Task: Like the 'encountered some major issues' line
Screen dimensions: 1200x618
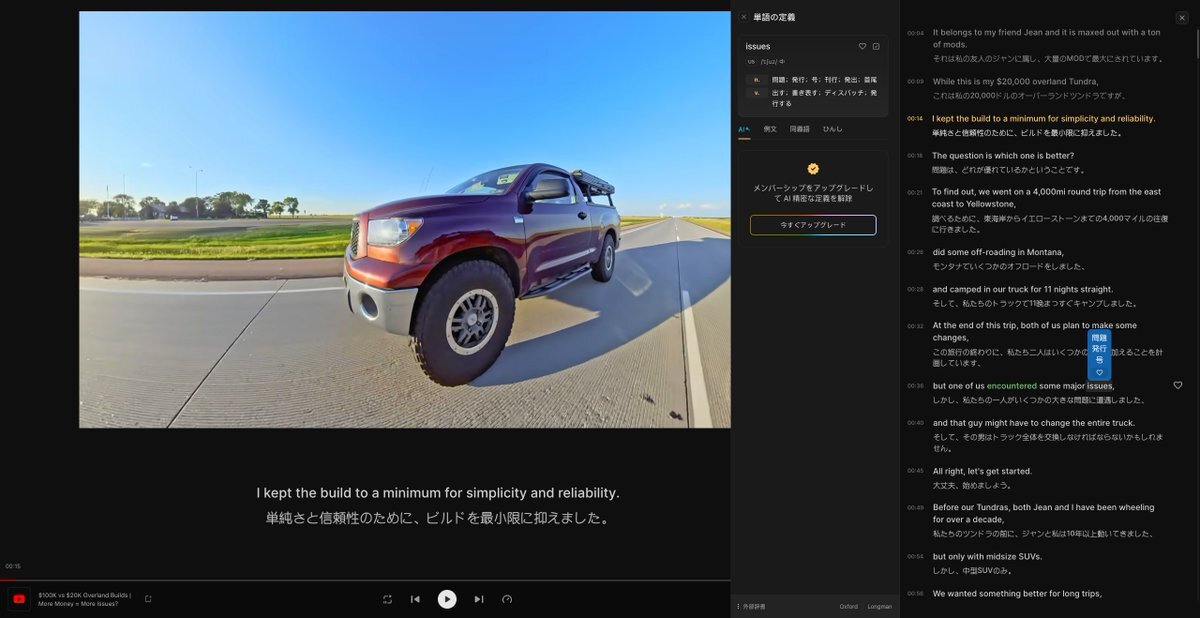Action: tap(1177, 385)
